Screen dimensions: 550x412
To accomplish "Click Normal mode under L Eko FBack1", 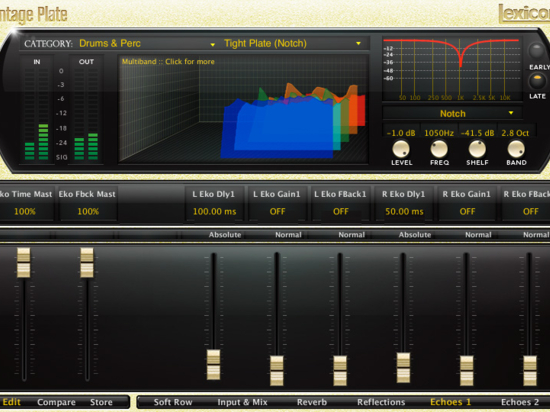I will [x=351, y=235].
